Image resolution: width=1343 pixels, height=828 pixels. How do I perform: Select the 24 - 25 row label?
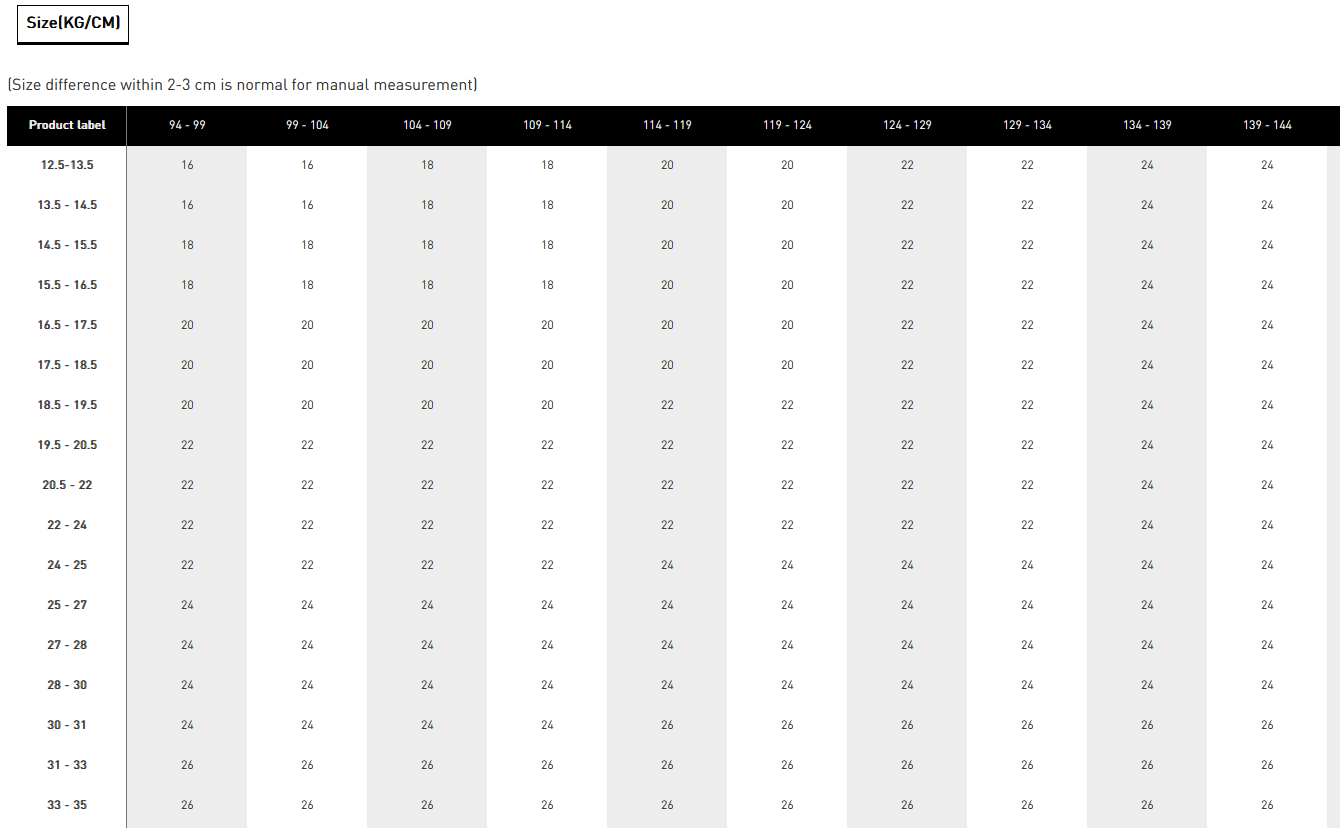coord(67,565)
